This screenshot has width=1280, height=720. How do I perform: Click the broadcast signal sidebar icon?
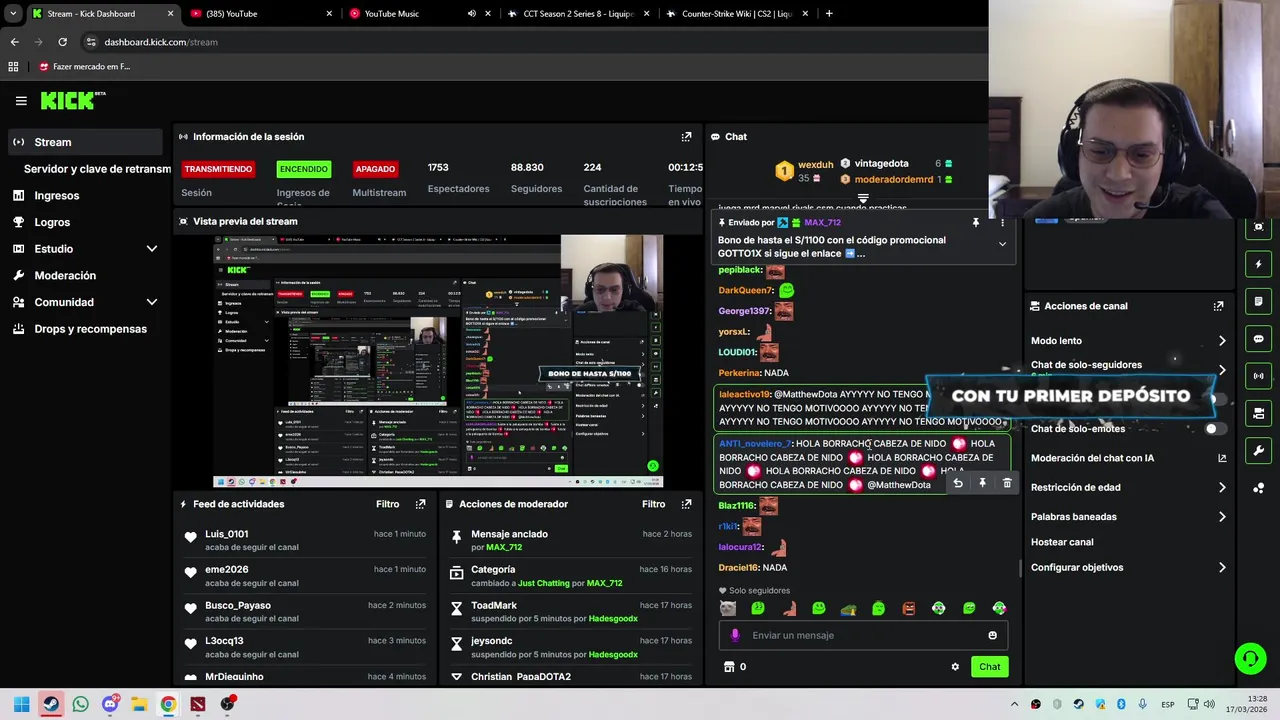[x=1258, y=376]
